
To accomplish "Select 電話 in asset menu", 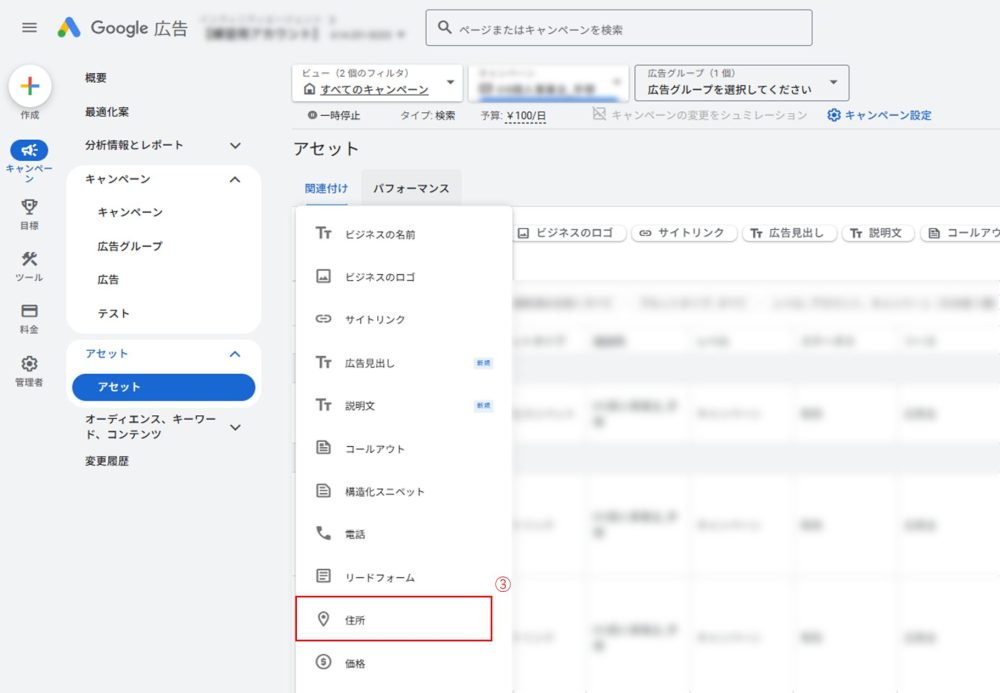I will tap(404, 534).
